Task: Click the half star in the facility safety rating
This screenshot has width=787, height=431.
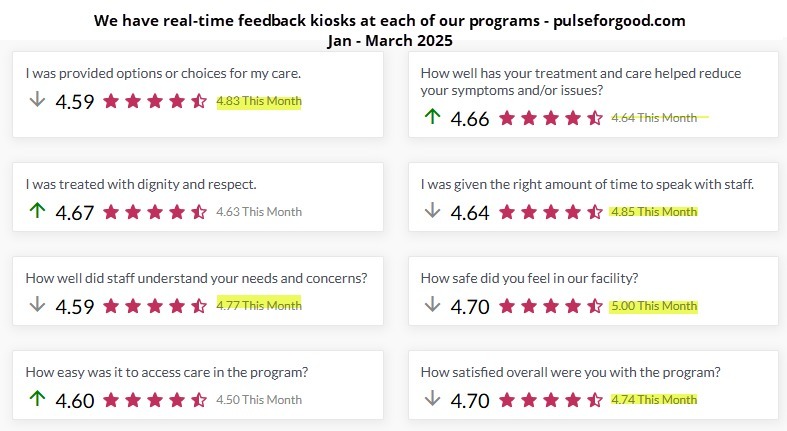Action: 595,306
